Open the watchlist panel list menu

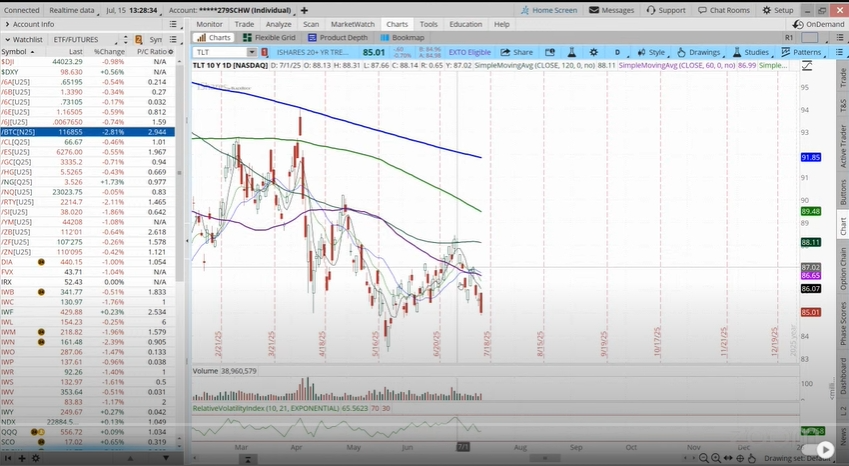click(173, 40)
